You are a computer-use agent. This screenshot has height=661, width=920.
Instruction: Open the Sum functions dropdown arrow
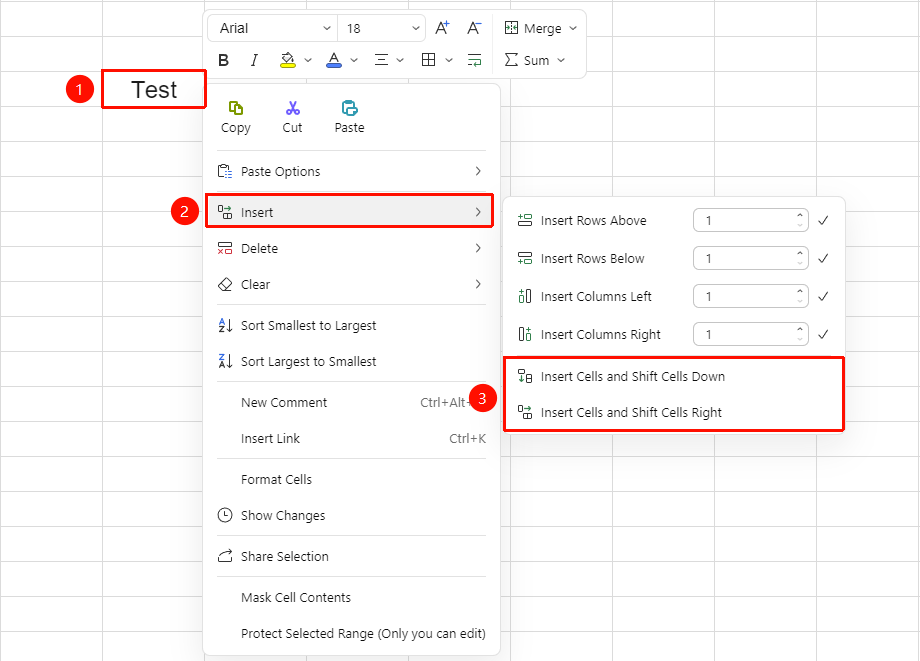coord(561,60)
